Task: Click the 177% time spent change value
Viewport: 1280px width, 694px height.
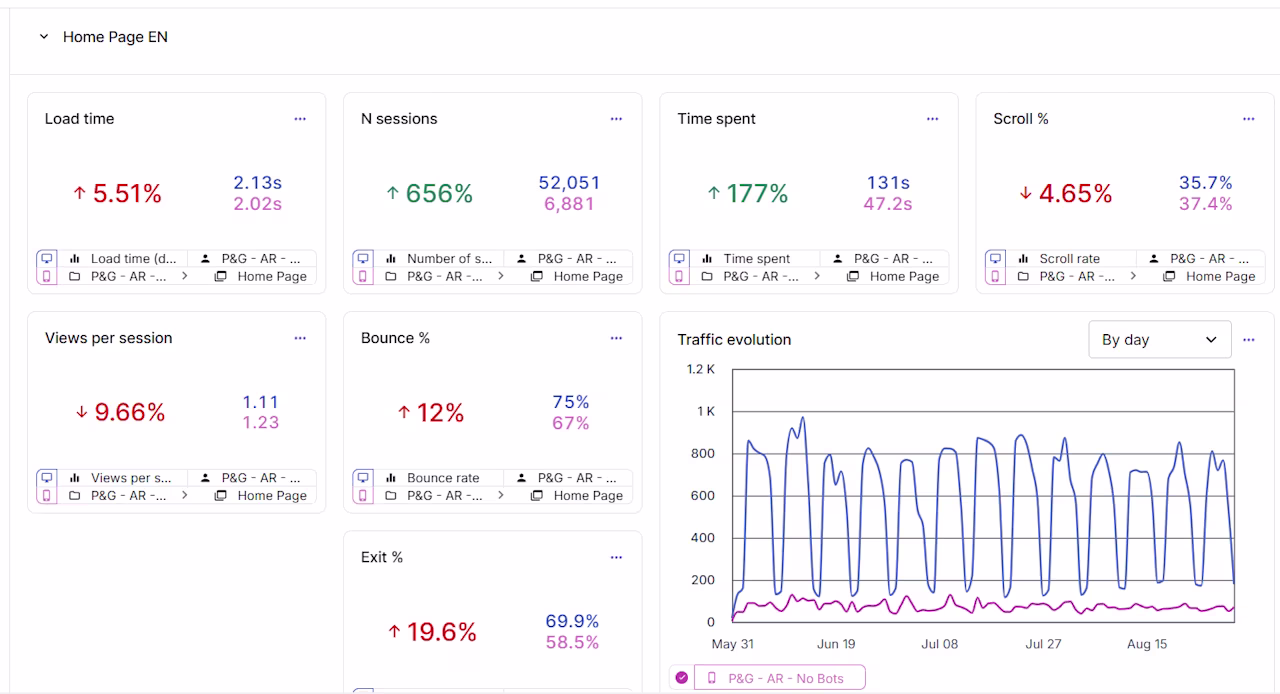Action: tap(757, 193)
